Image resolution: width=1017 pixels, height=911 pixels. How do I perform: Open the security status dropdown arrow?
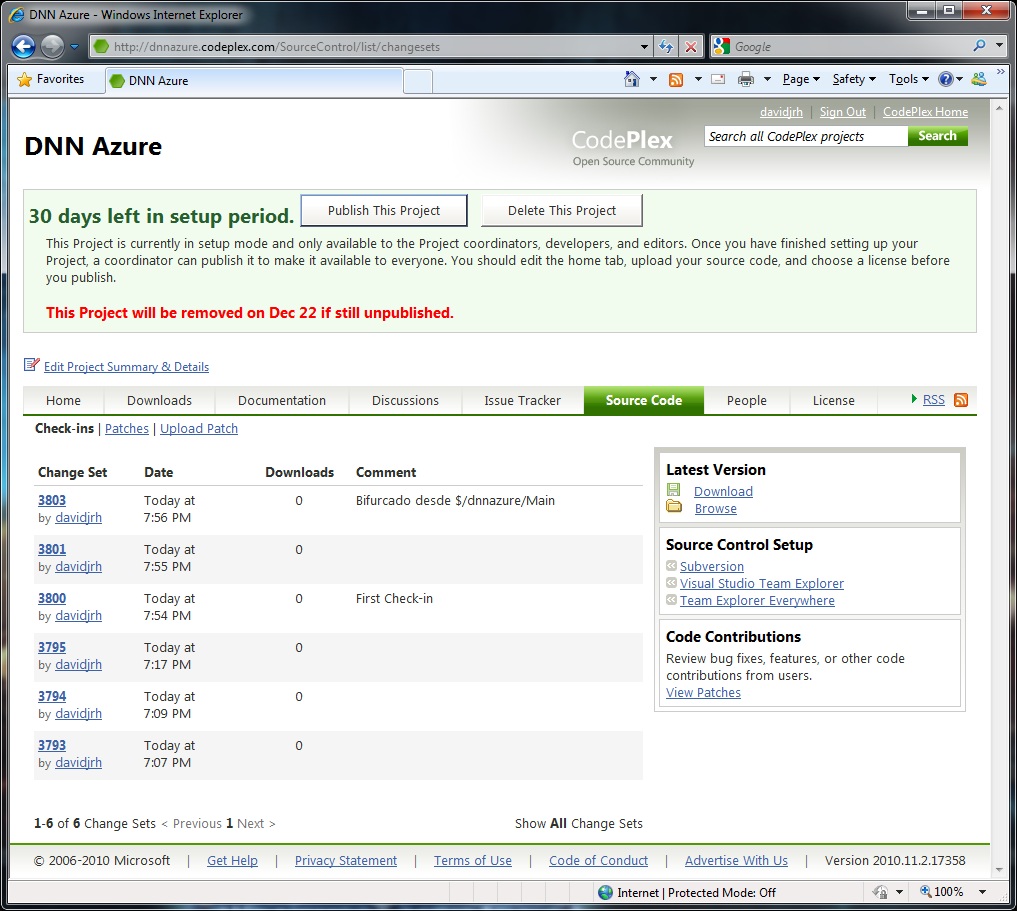(x=899, y=892)
